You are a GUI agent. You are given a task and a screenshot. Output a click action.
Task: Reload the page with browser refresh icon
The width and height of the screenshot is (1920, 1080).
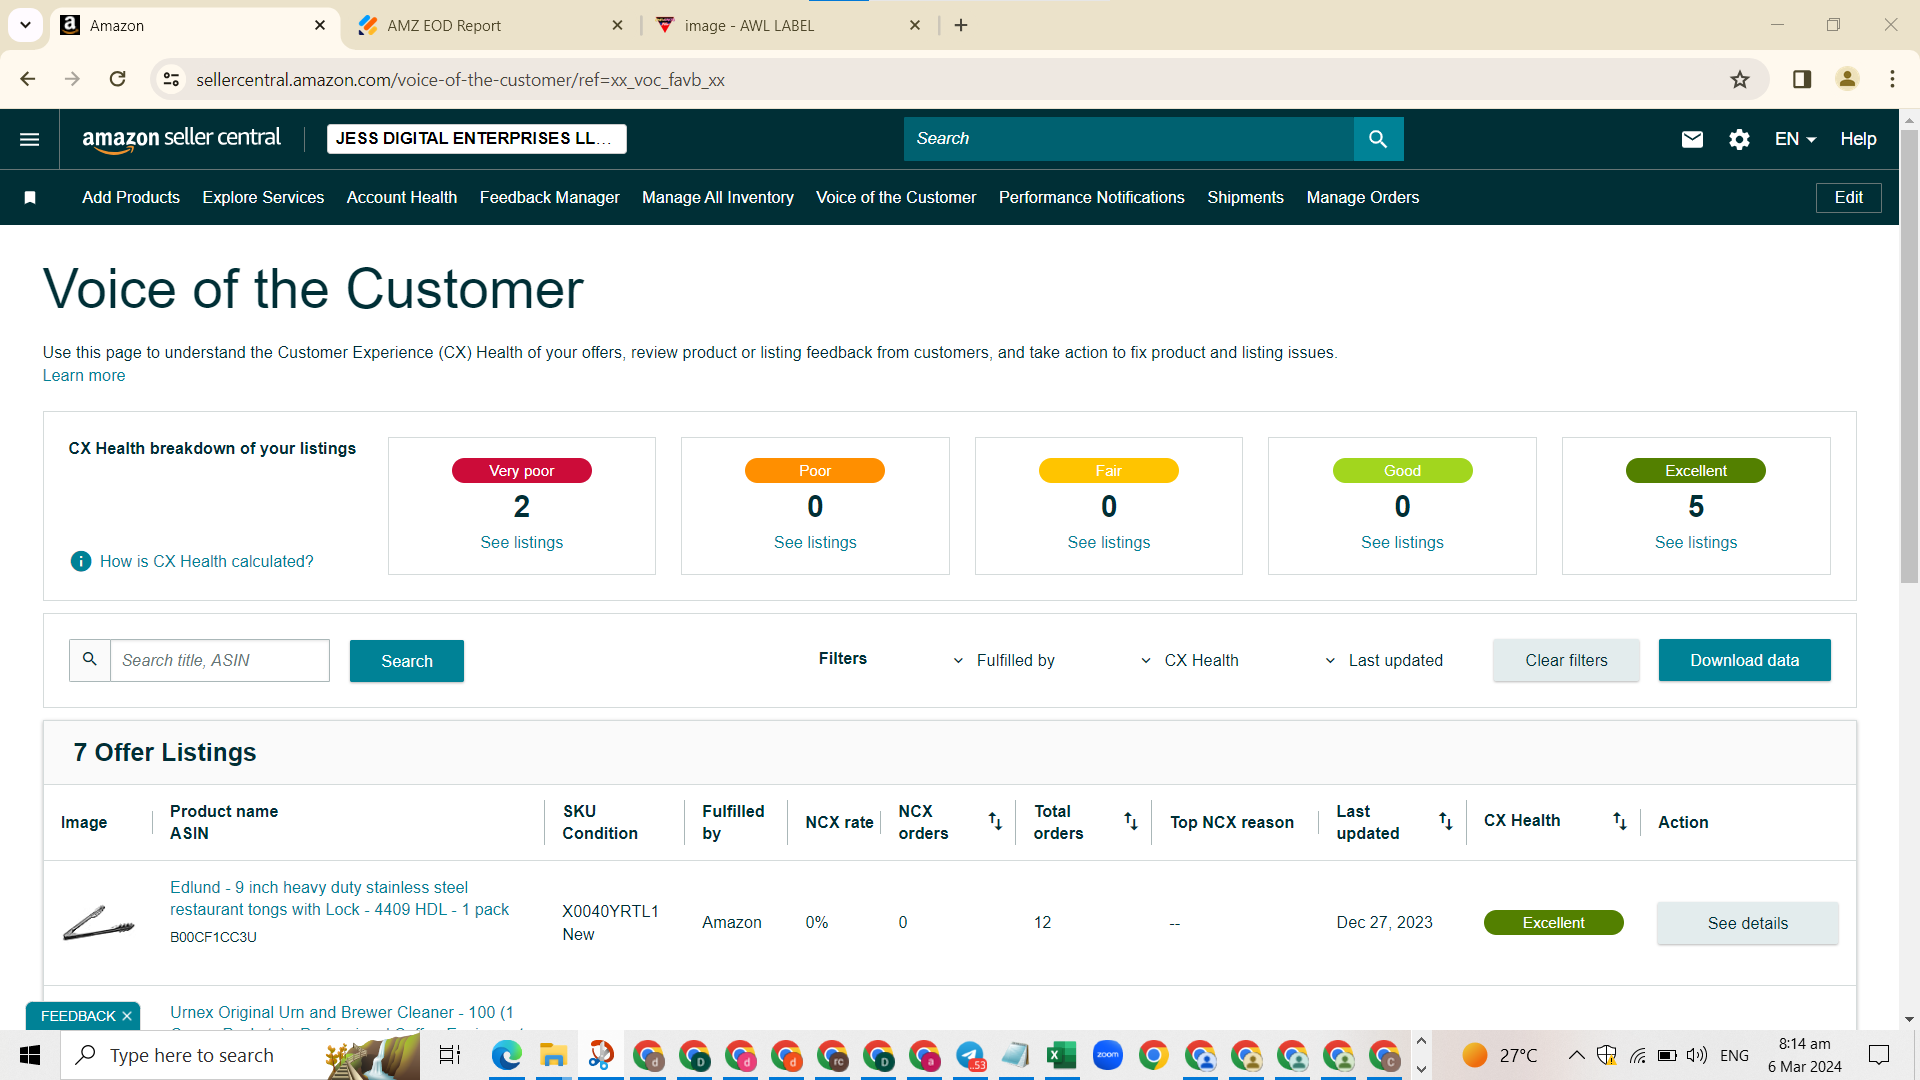coord(117,79)
